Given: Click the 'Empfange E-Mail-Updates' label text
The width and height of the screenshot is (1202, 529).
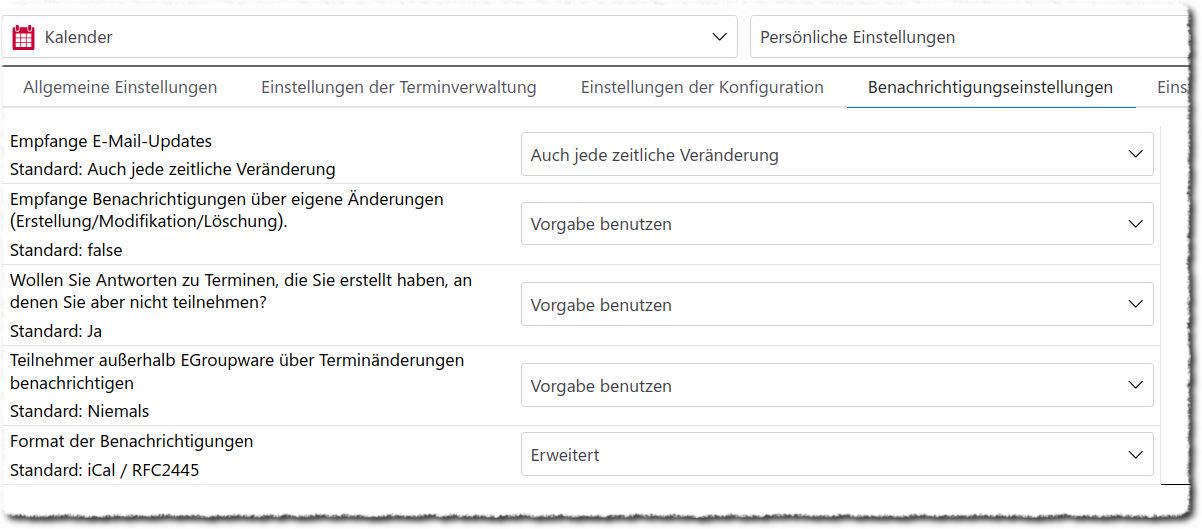Looking at the screenshot, I should [x=111, y=142].
